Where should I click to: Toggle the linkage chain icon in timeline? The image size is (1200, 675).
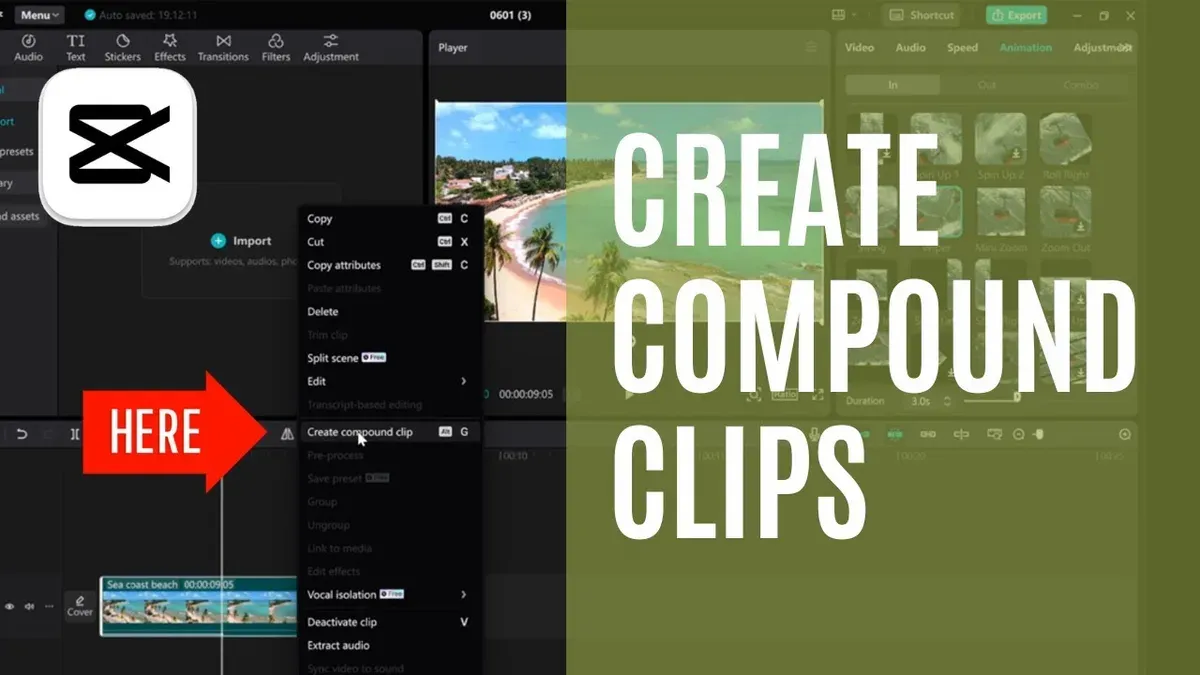pos(928,434)
